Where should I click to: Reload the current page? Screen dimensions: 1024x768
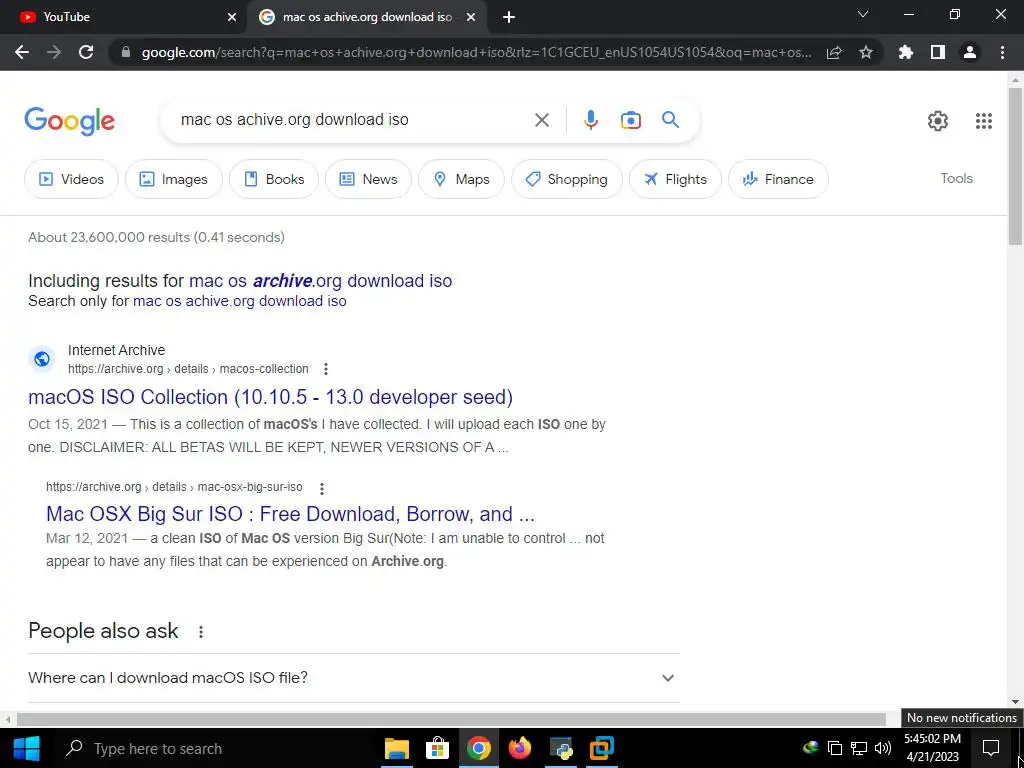coord(86,52)
